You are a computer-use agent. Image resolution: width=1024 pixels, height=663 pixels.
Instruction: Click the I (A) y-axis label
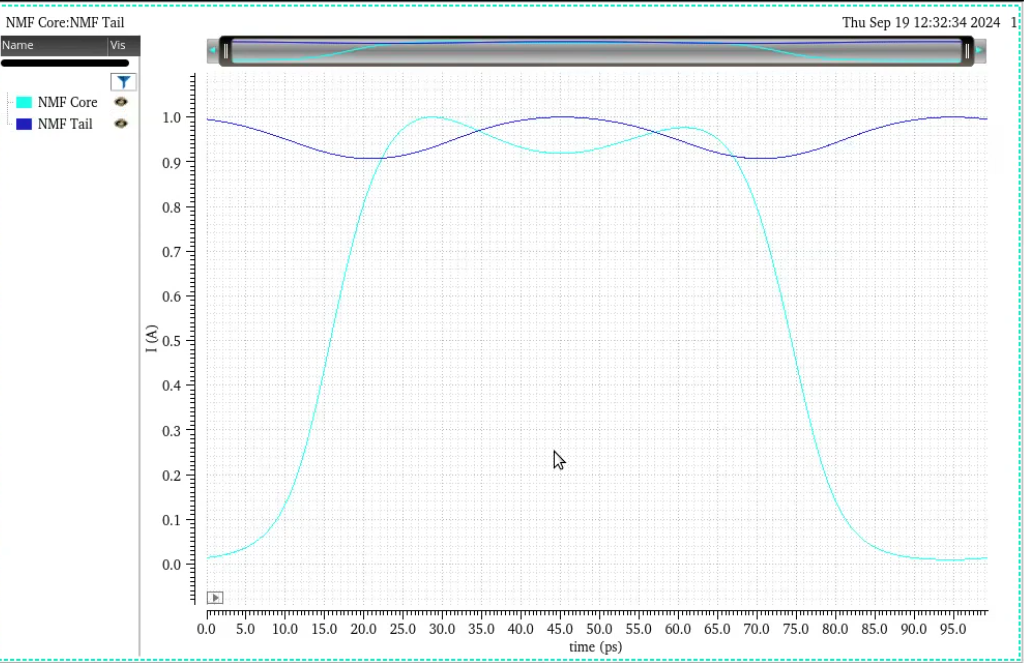coord(152,338)
